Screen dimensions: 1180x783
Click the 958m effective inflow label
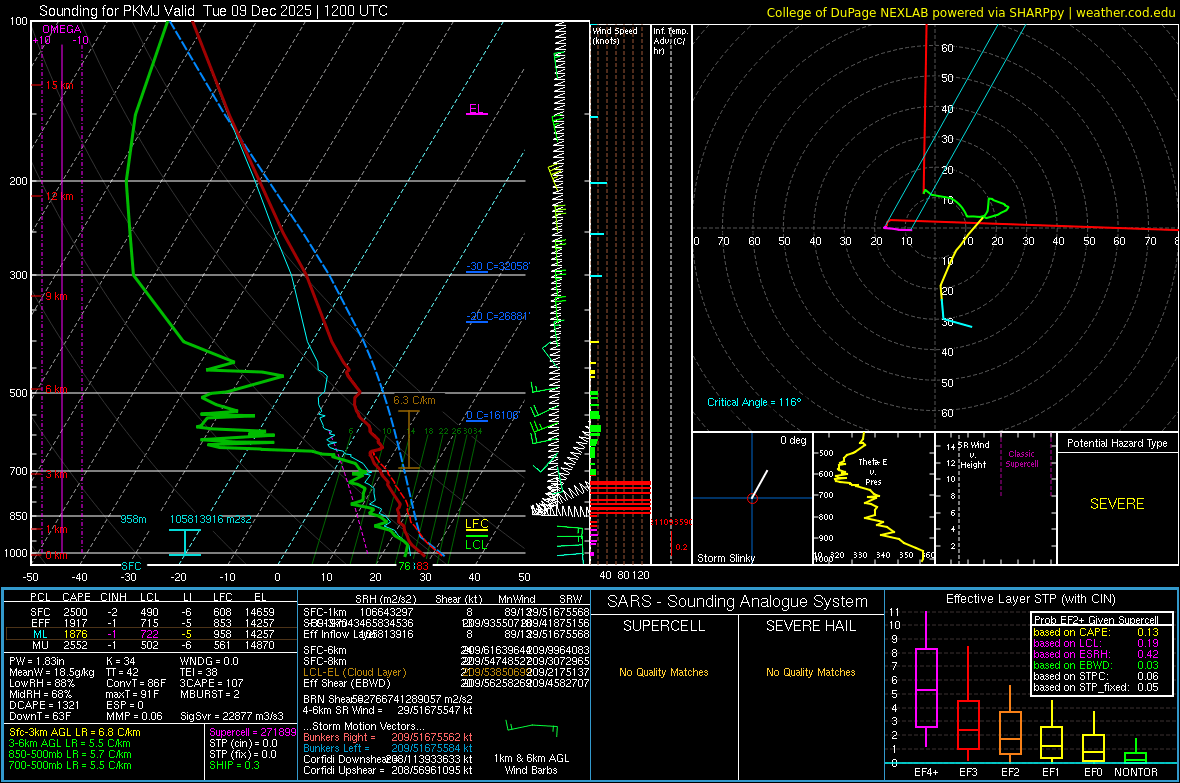[x=133, y=519]
